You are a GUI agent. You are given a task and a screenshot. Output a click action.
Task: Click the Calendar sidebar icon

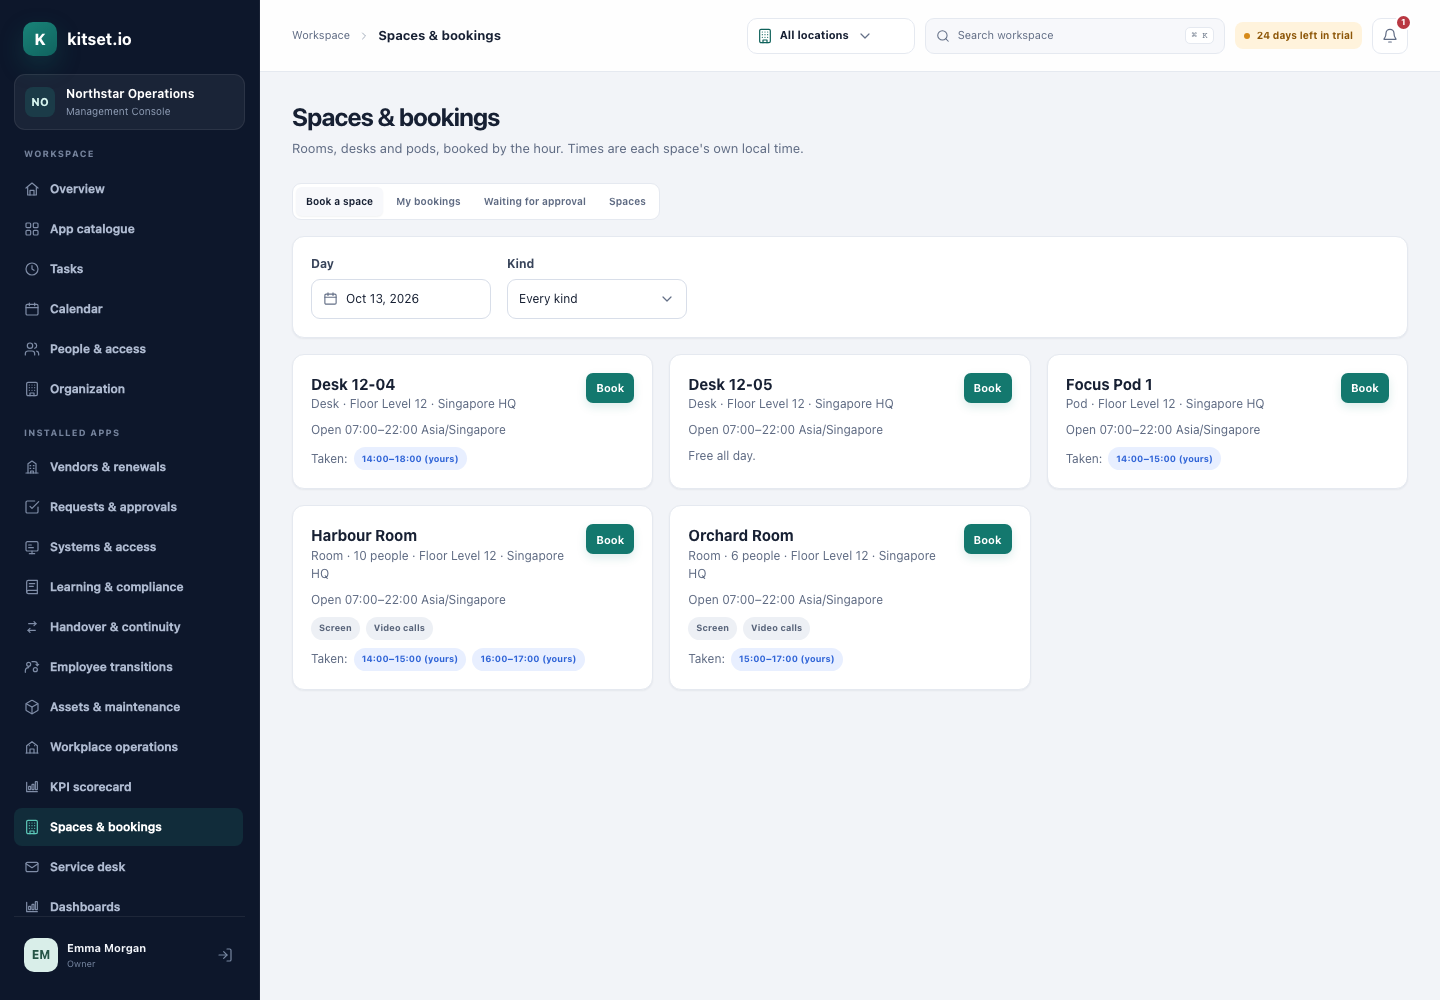coord(32,309)
